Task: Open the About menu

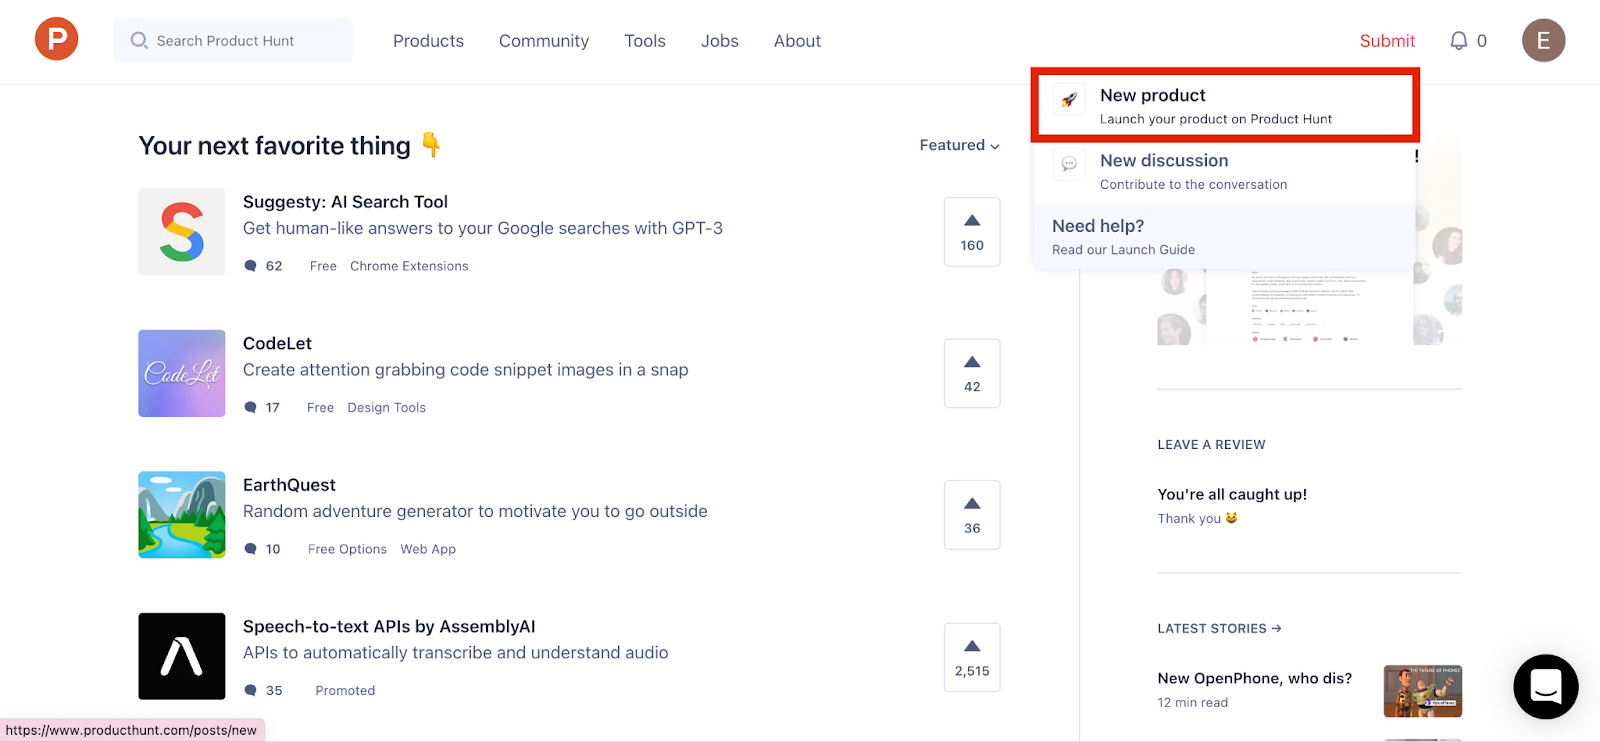Action: coord(797,41)
